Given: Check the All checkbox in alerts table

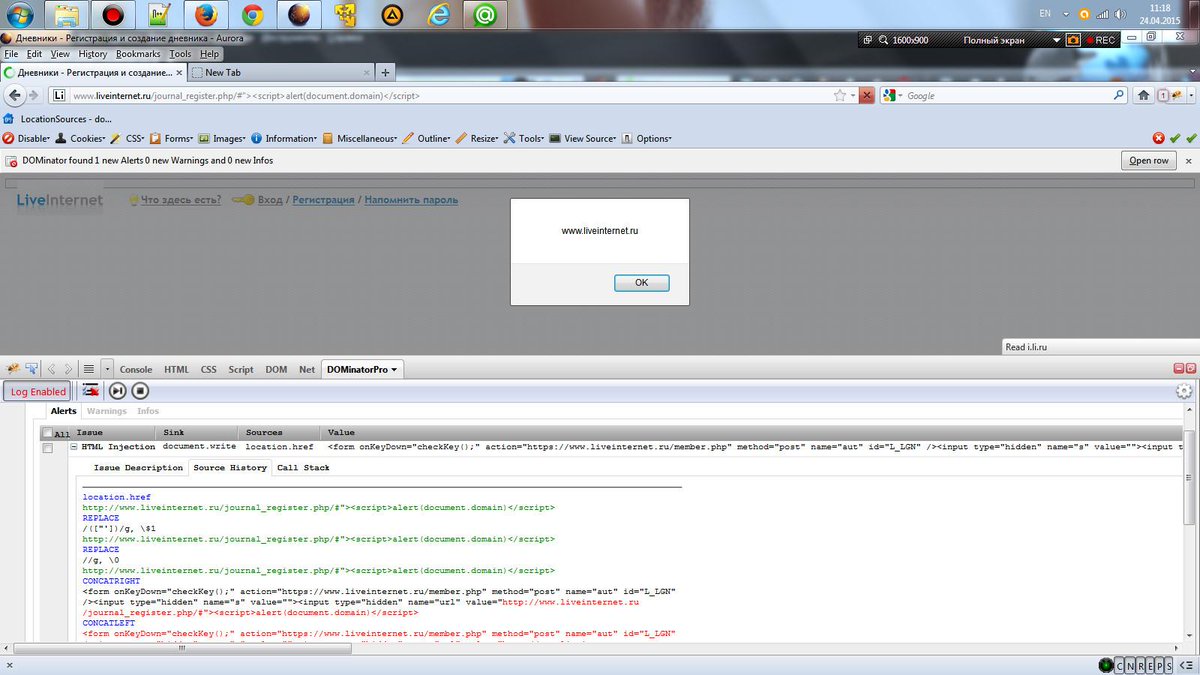Looking at the screenshot, I should click(47, 433).
